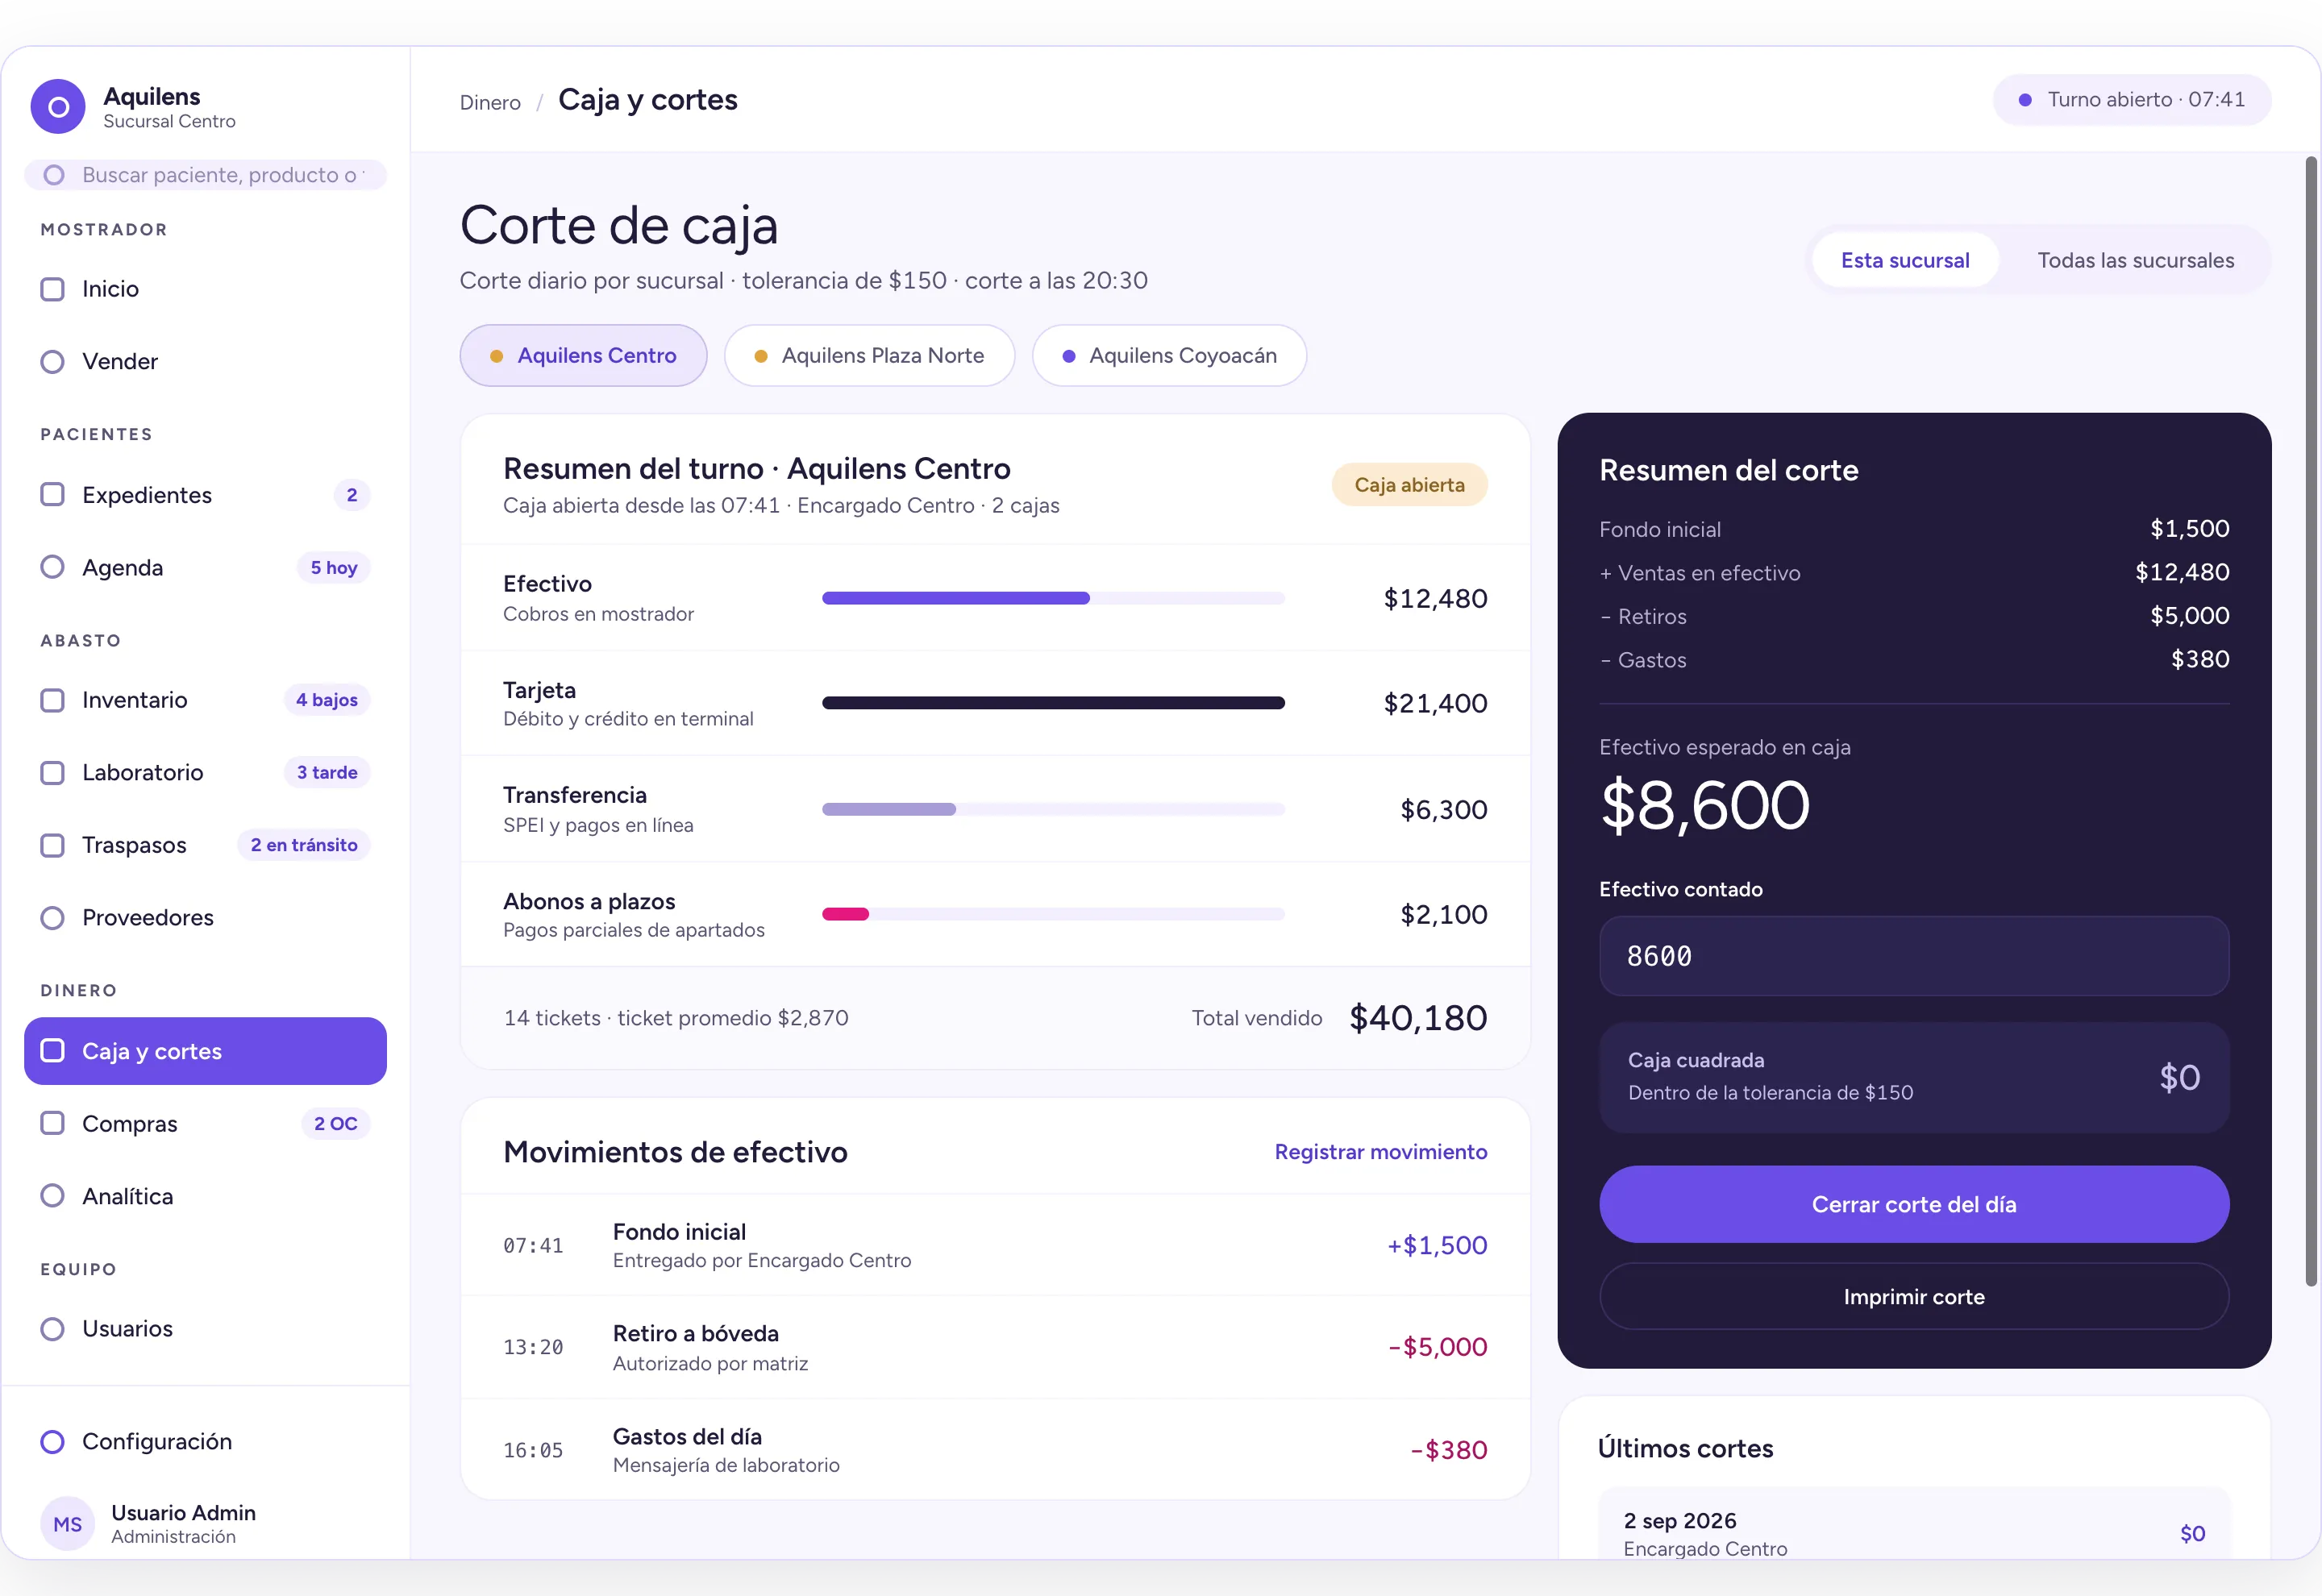This screenshot has height=1596, width=2322.
Task: Click the Configuración sidebar icon
Action: coord(52,1441)
